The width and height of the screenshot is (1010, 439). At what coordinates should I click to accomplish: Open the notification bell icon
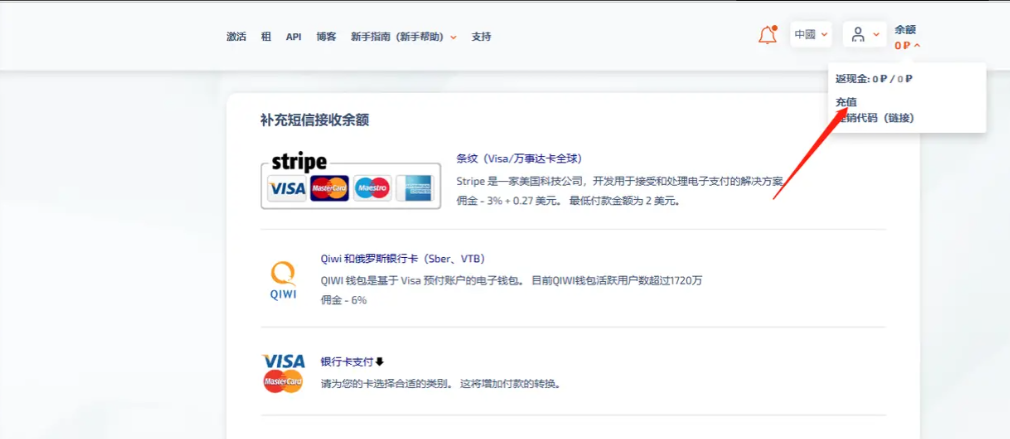[767, 35]
